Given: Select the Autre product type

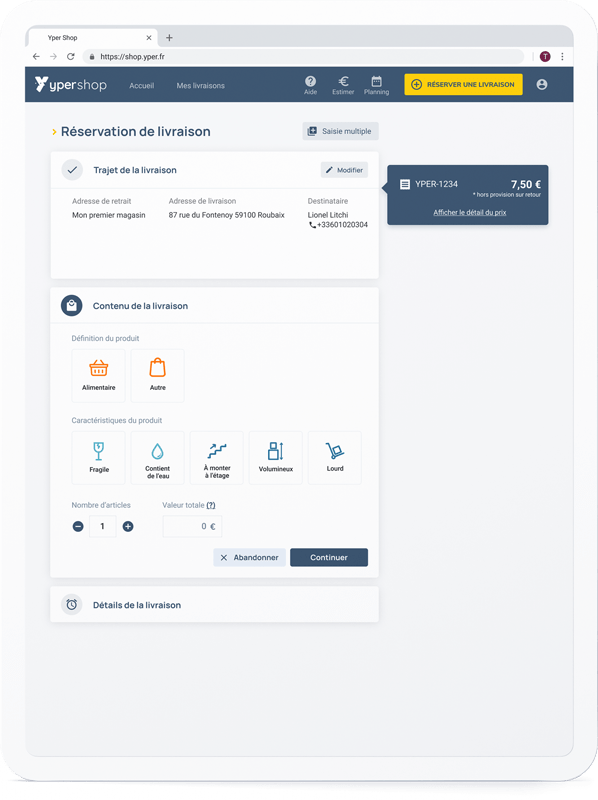Looking at the screenshot, I should (158, 376).
